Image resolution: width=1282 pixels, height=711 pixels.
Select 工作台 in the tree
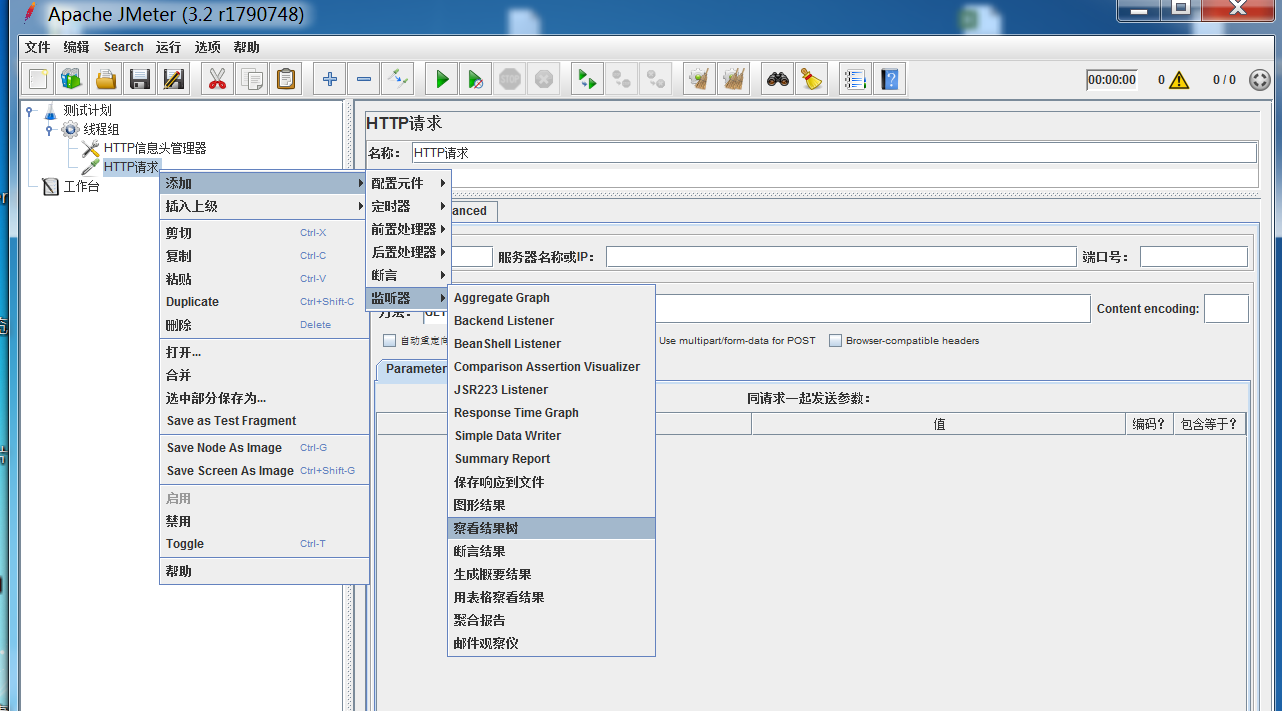click(81, 186)
